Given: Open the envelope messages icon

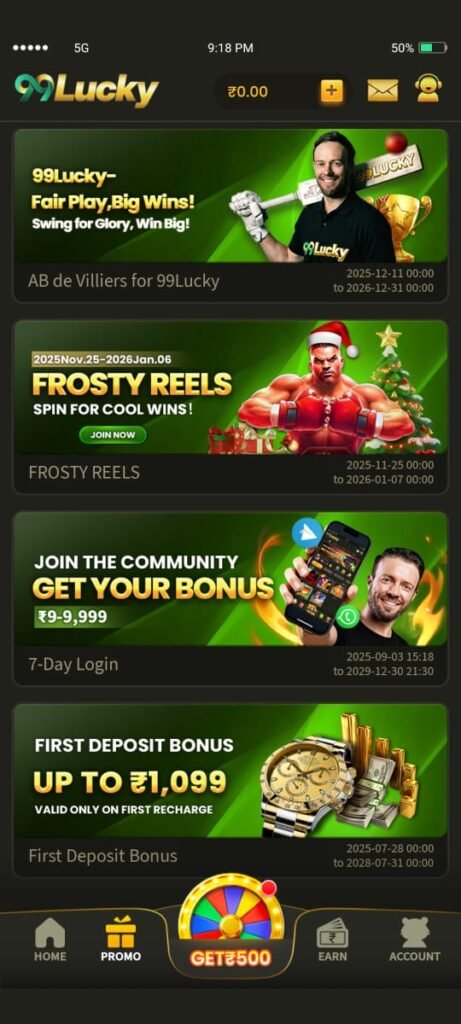Looking at the screenshot, I should [383, 90].
